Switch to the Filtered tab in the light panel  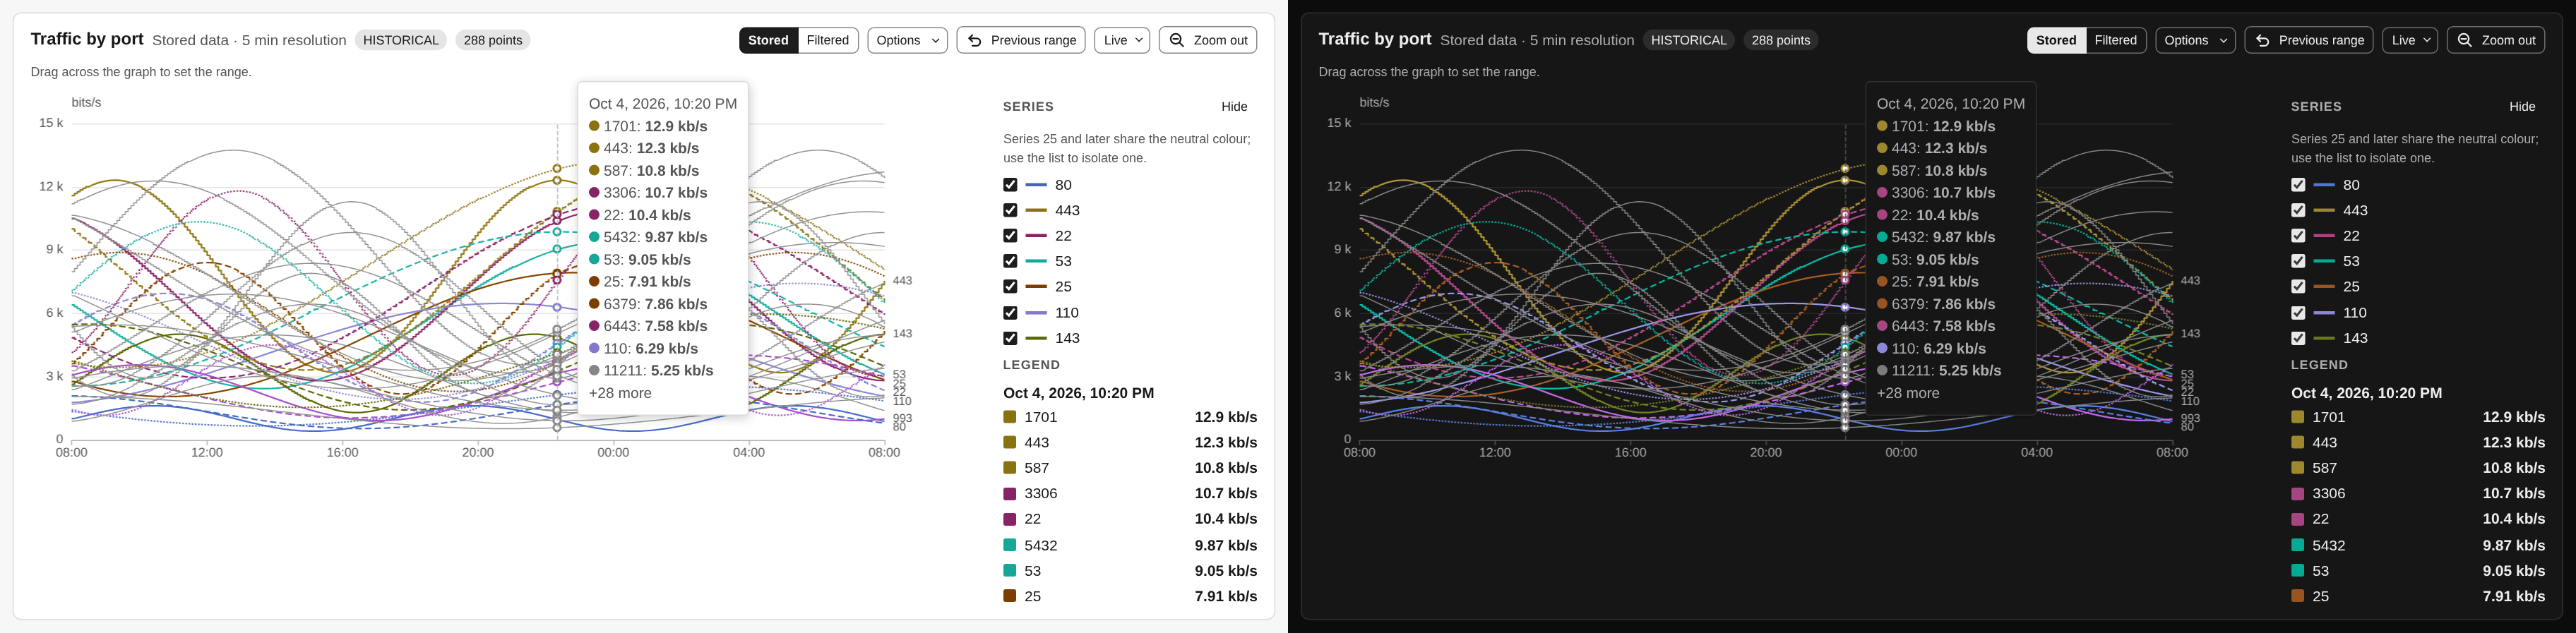[828, 40]
